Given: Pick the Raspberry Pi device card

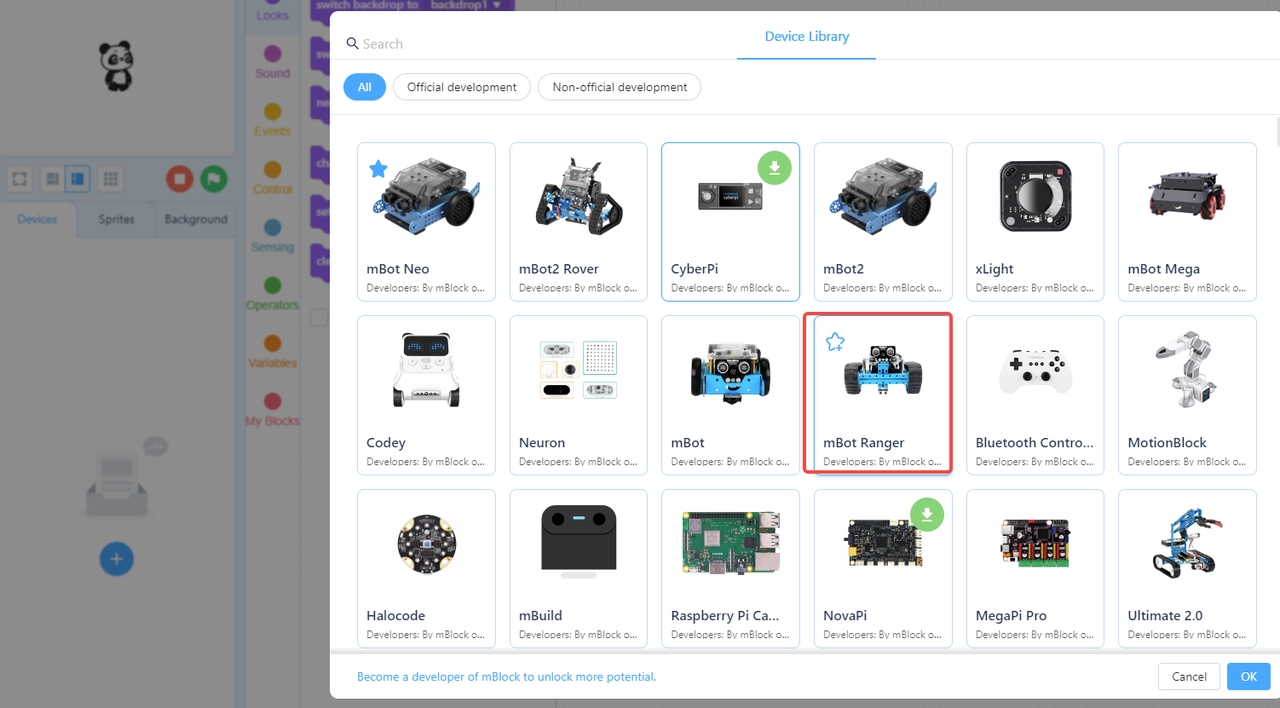Looking at the screenshot, I should pyautogui.click(x=730, y=567).
